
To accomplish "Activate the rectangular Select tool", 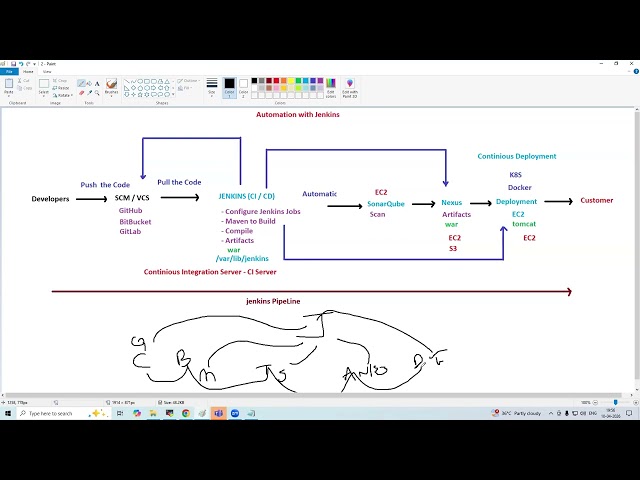I will pos(44,84).
